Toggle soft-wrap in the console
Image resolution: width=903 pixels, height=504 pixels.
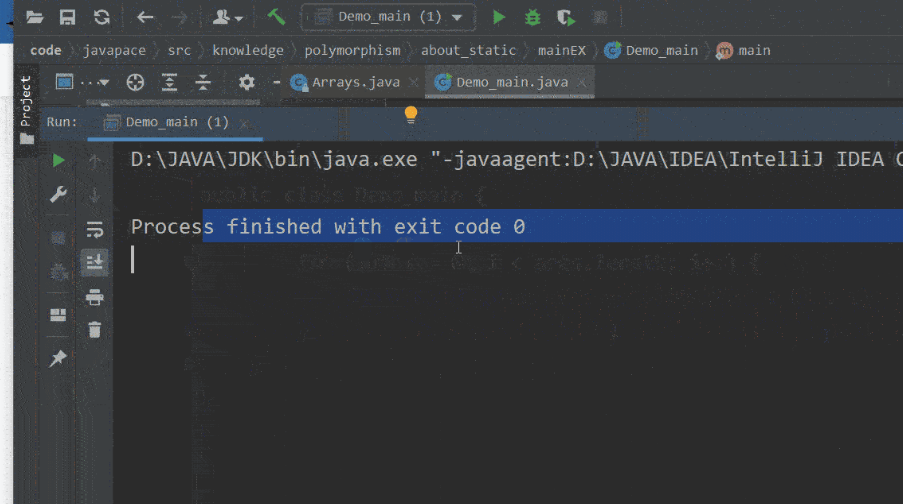click(95, 229)
